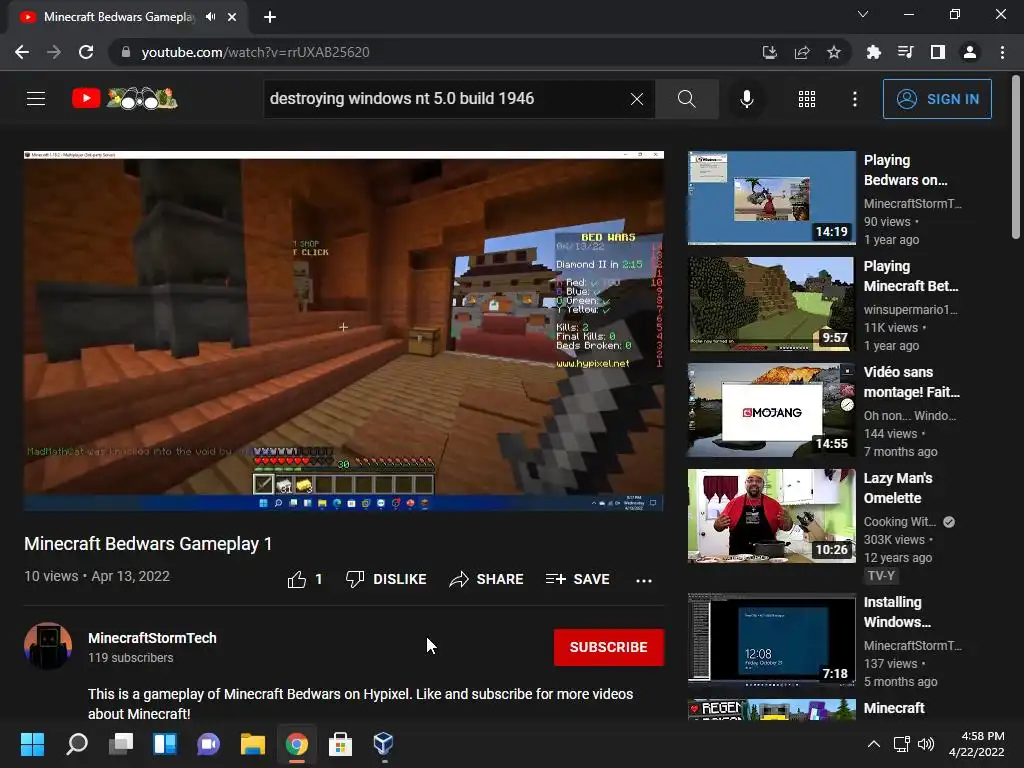Start voice search with the microphone icon
Screen dimensions: 1024x768
coord(746,99)
